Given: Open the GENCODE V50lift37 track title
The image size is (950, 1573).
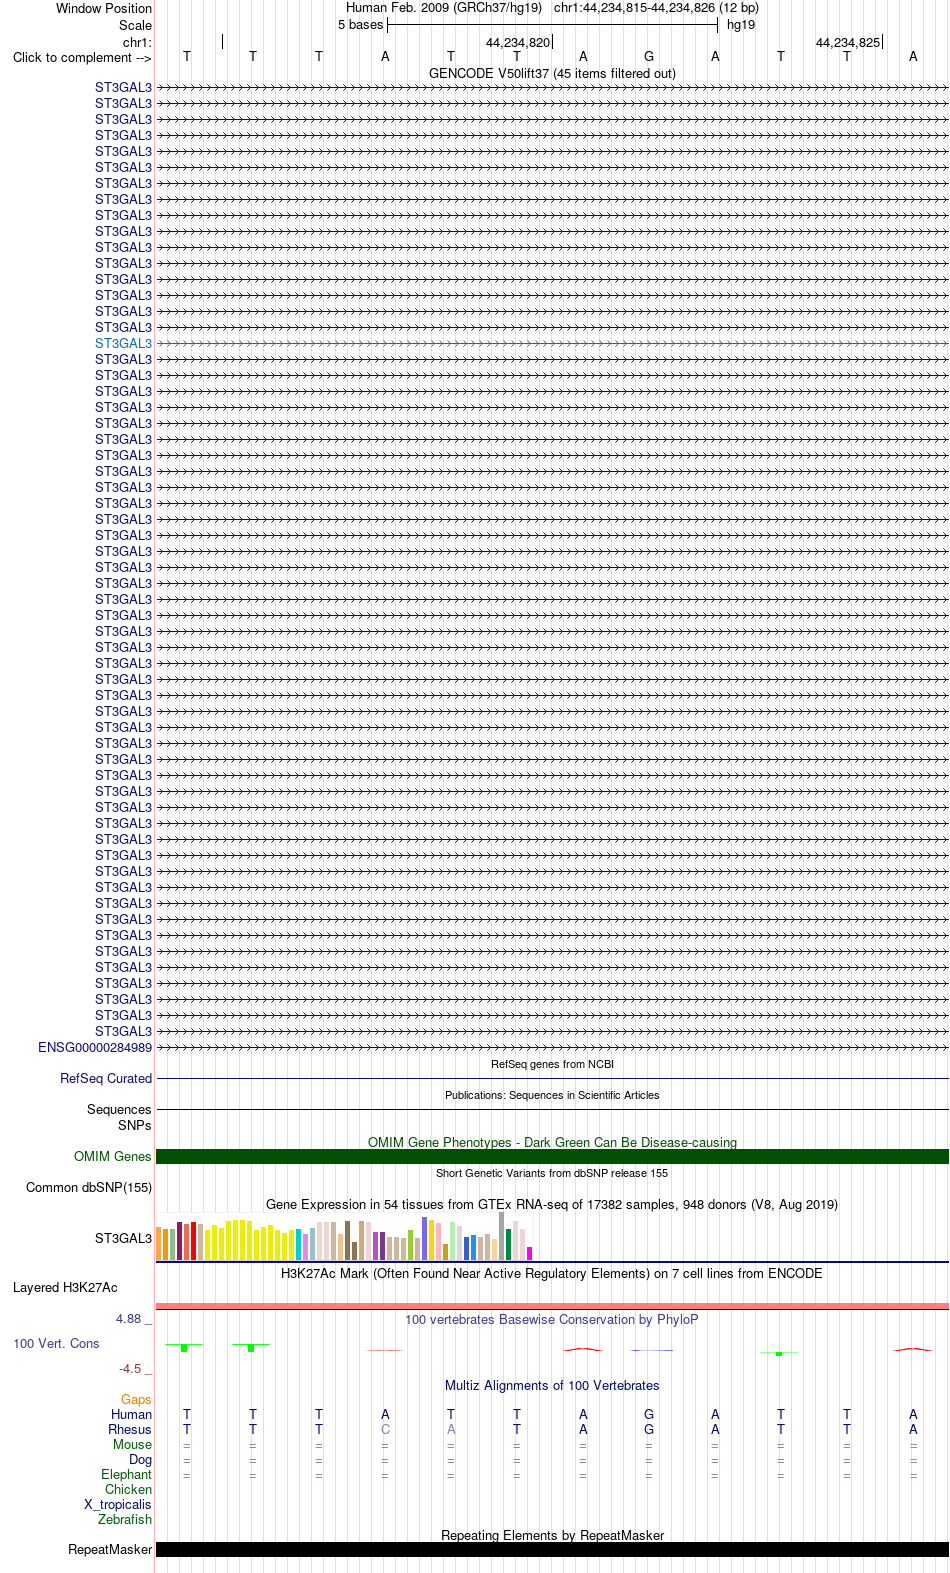Looking at the screenshot, I should [x=552, y=73].
